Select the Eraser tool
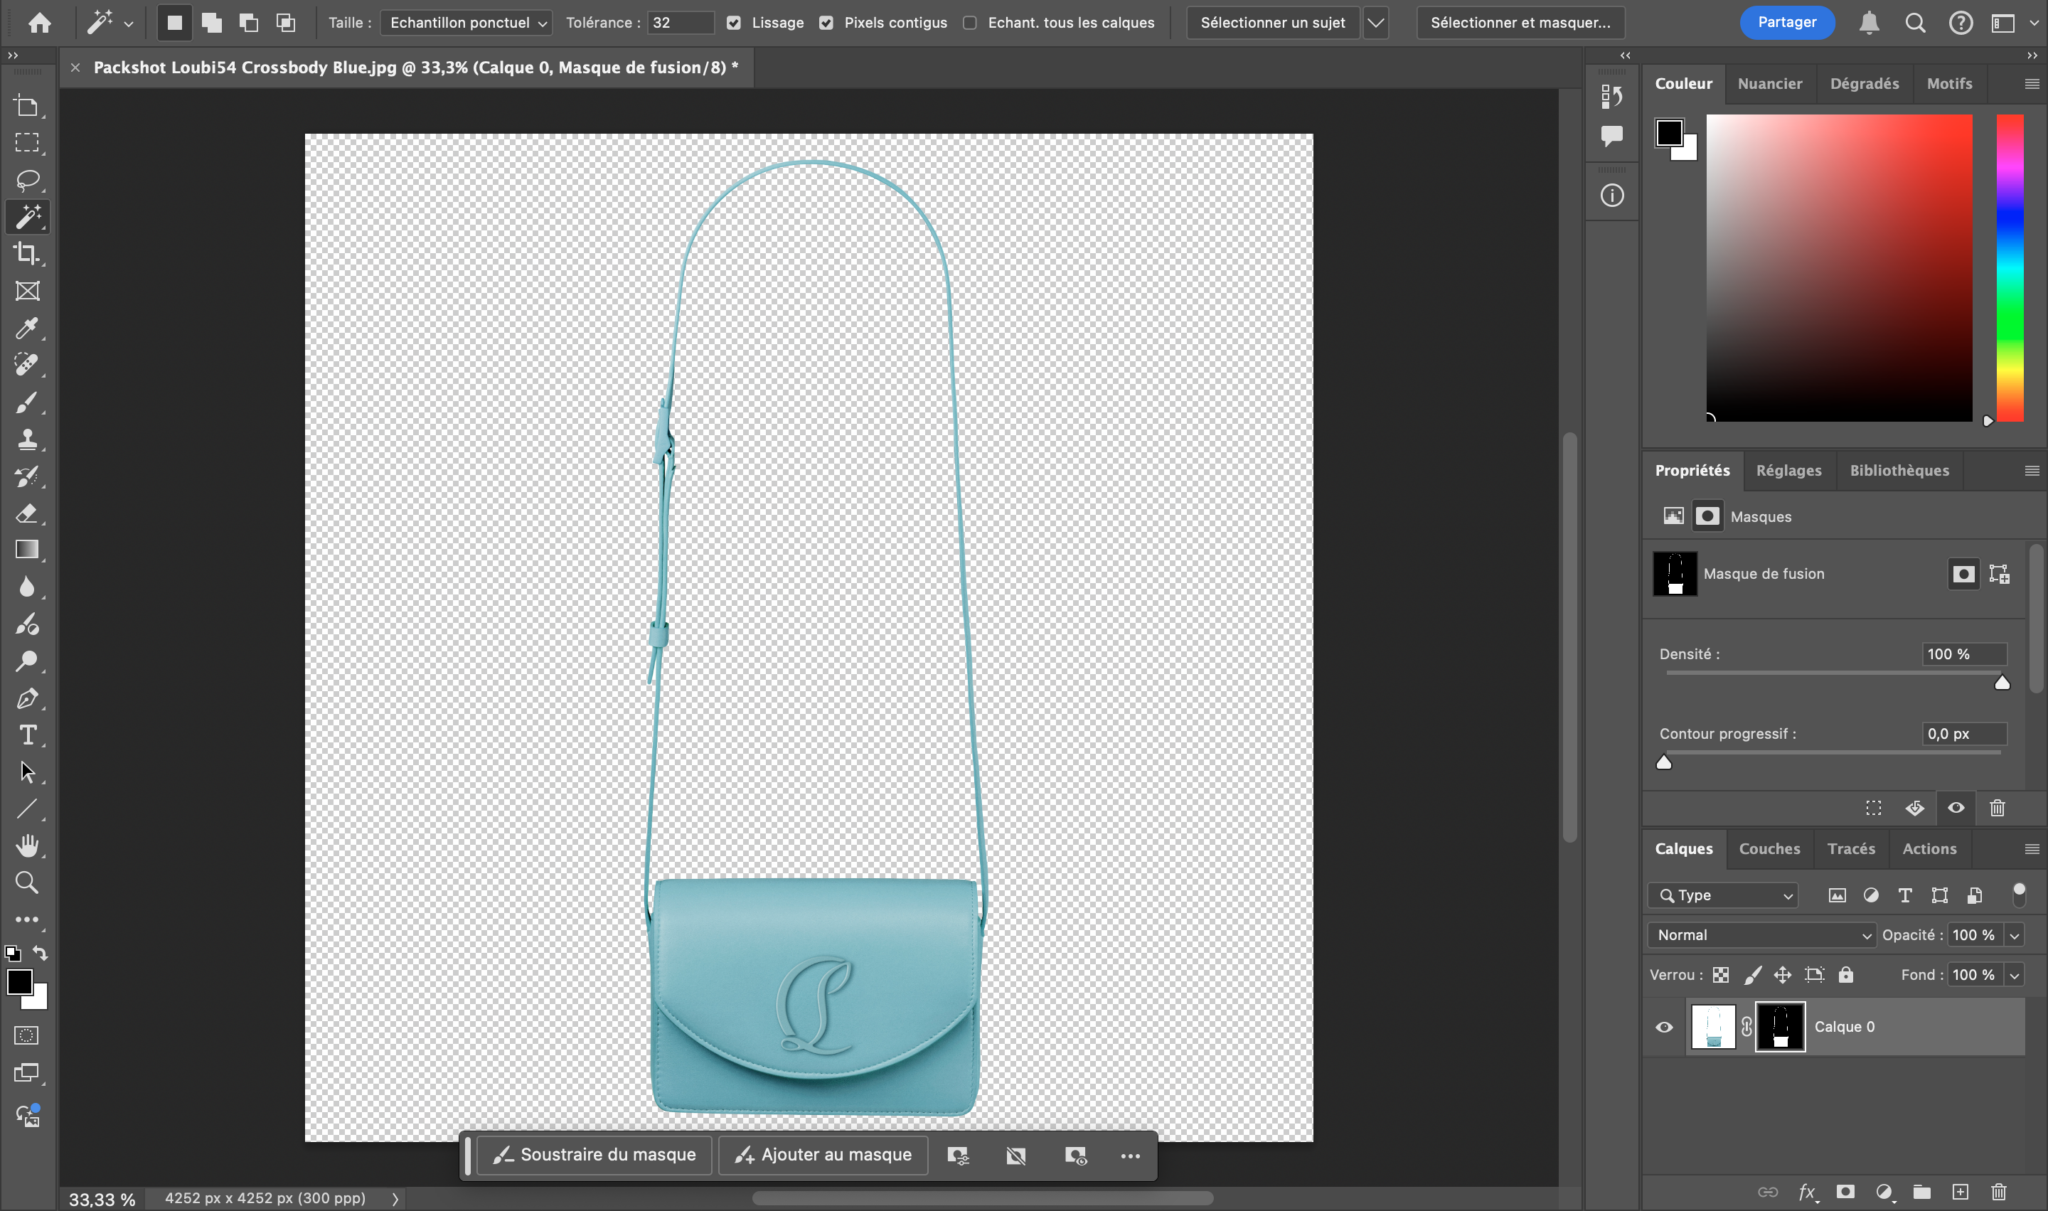 27,513
